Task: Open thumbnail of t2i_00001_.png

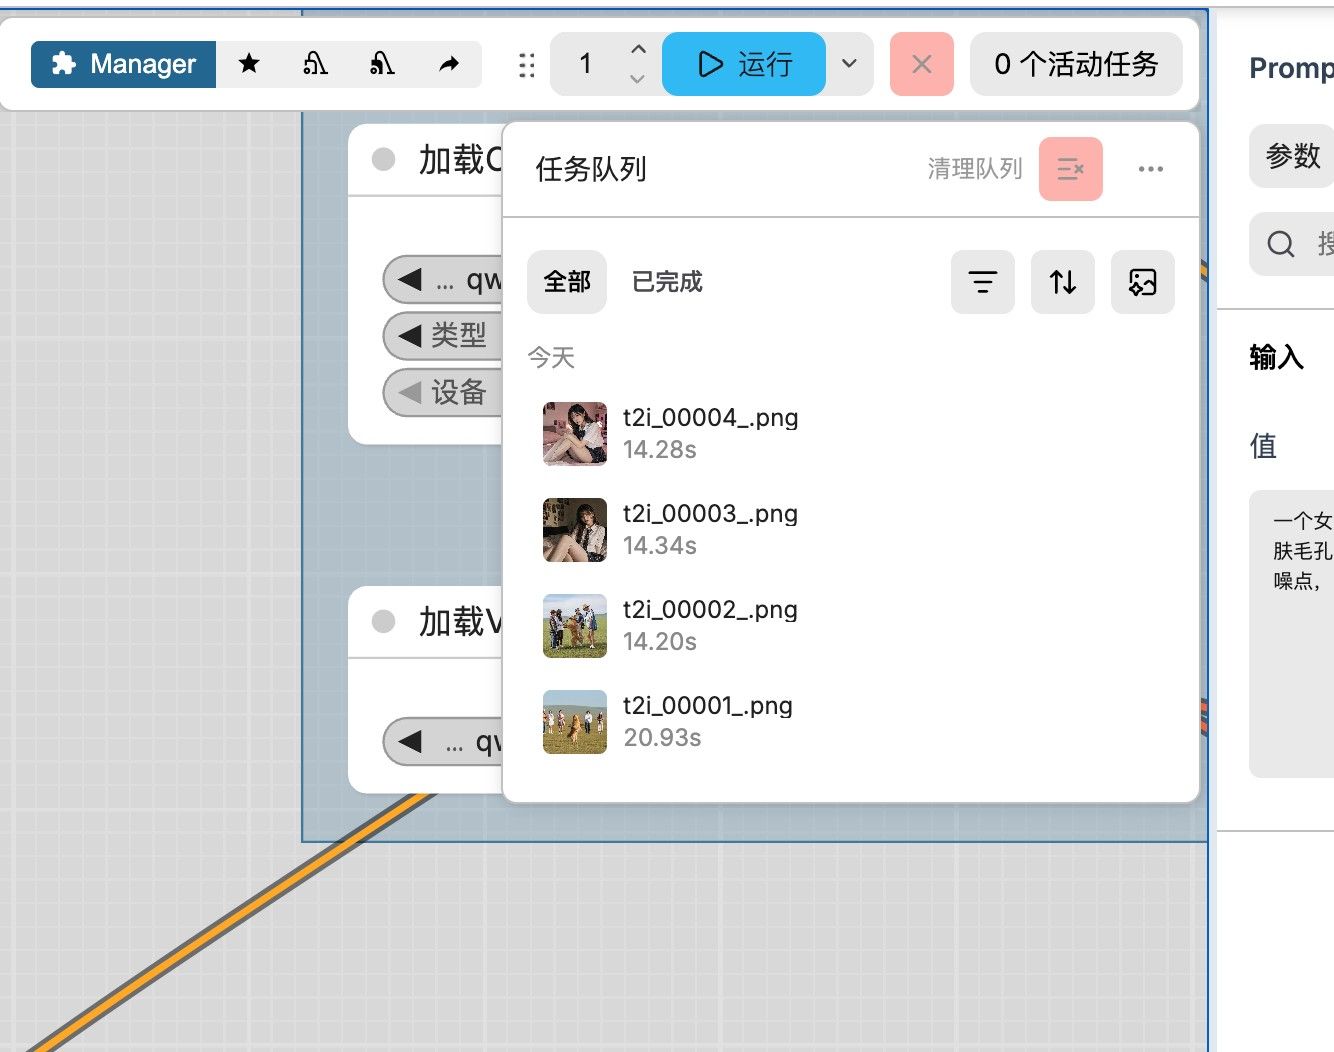Action: pos(575,722)
